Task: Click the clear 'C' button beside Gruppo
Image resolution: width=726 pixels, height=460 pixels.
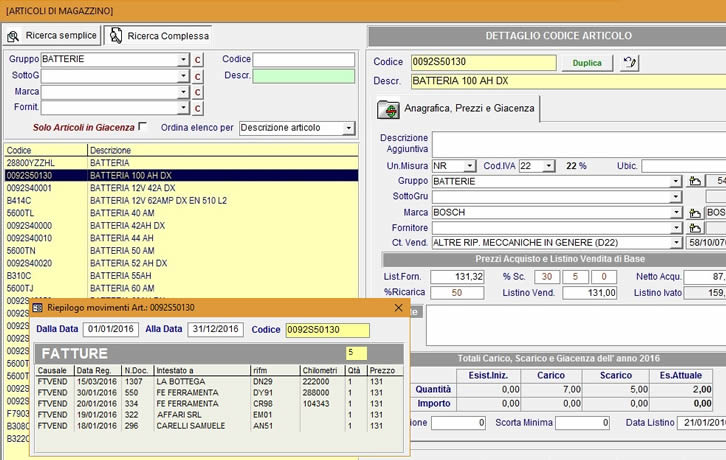Action: 198,60
